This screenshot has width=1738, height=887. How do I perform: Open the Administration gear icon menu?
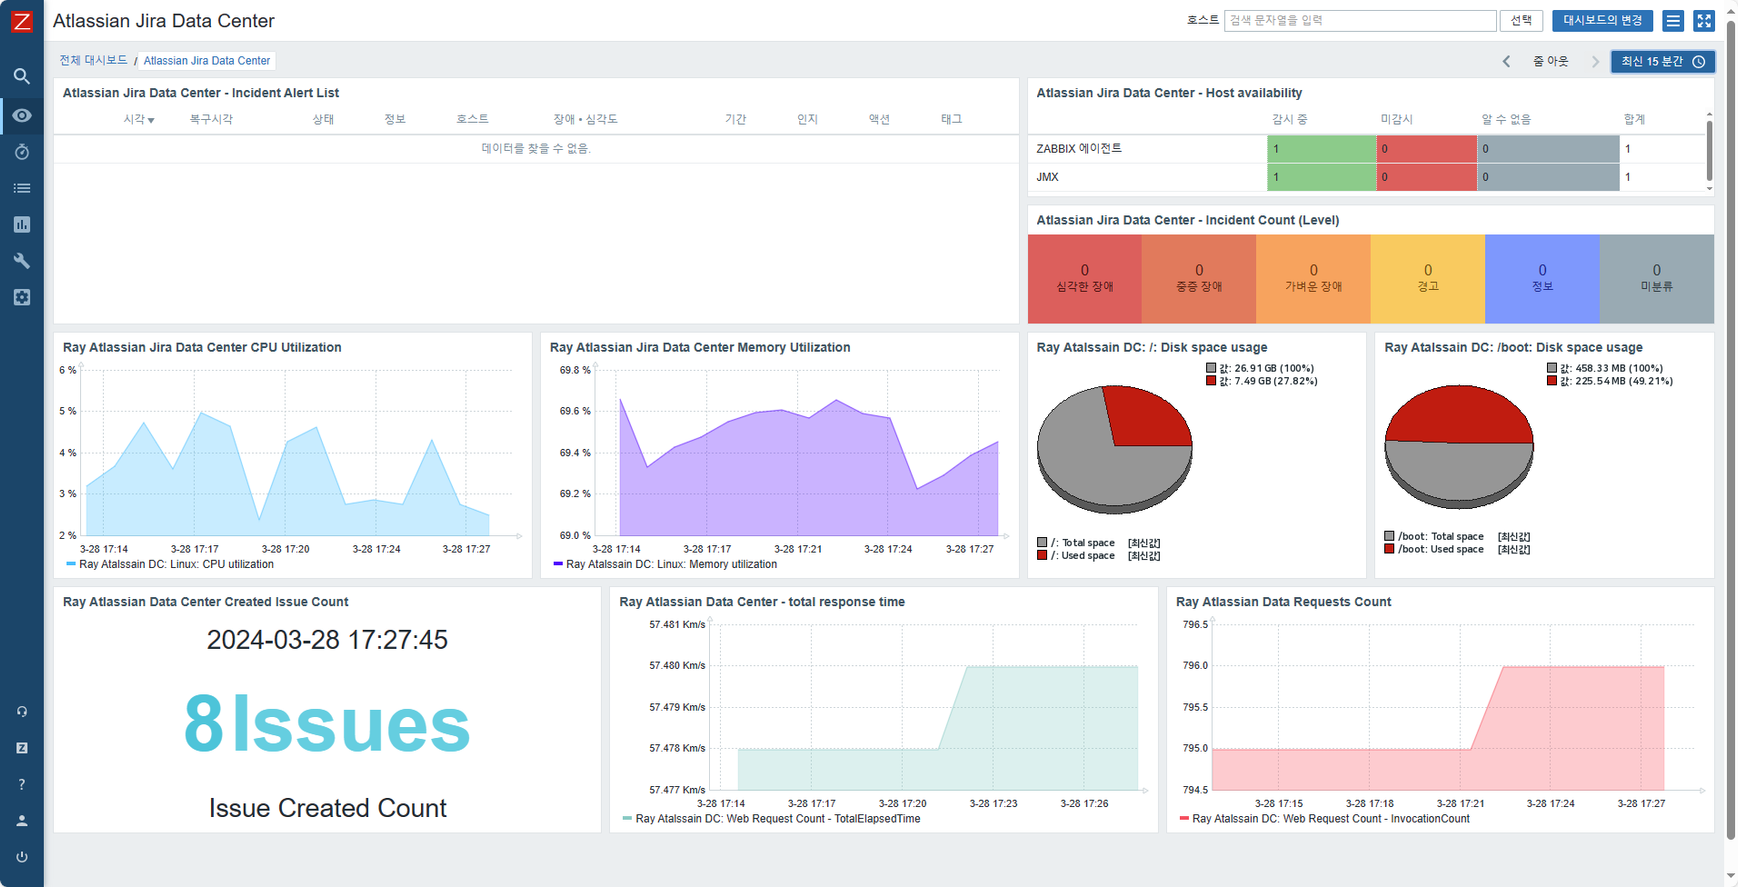pyautogui.click(x=22, y=297)
